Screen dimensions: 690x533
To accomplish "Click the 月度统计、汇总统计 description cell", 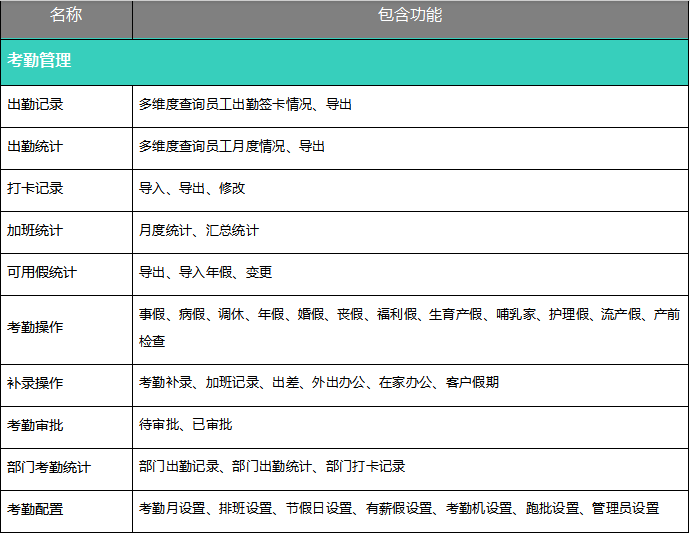I will coord(199,230).
